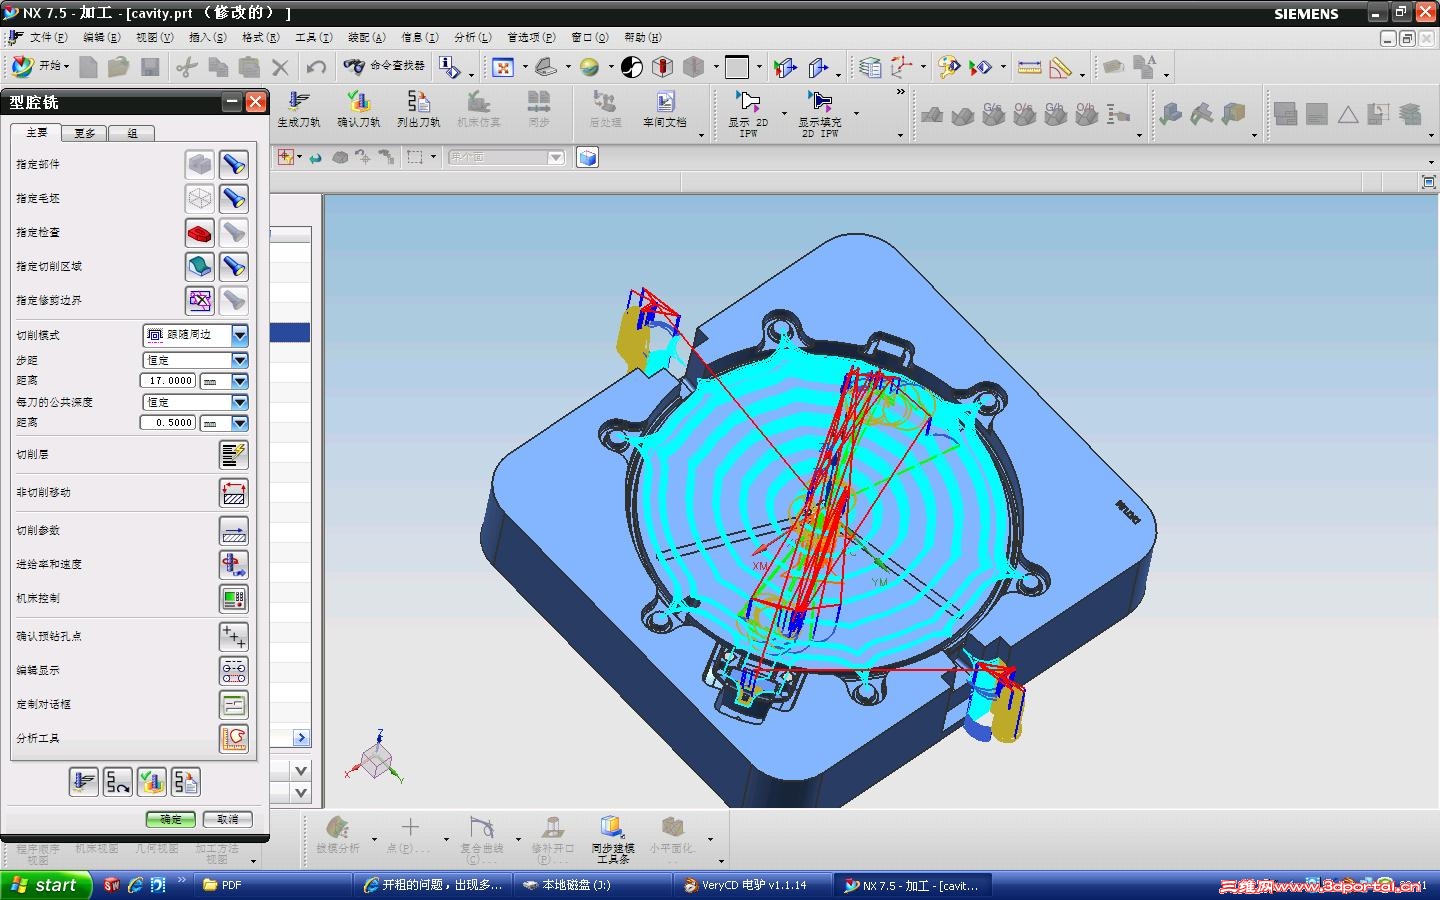Click 指定修剪边界 trim boundary icon
This screenshot has height=900, width=1440.
(200, 300)
